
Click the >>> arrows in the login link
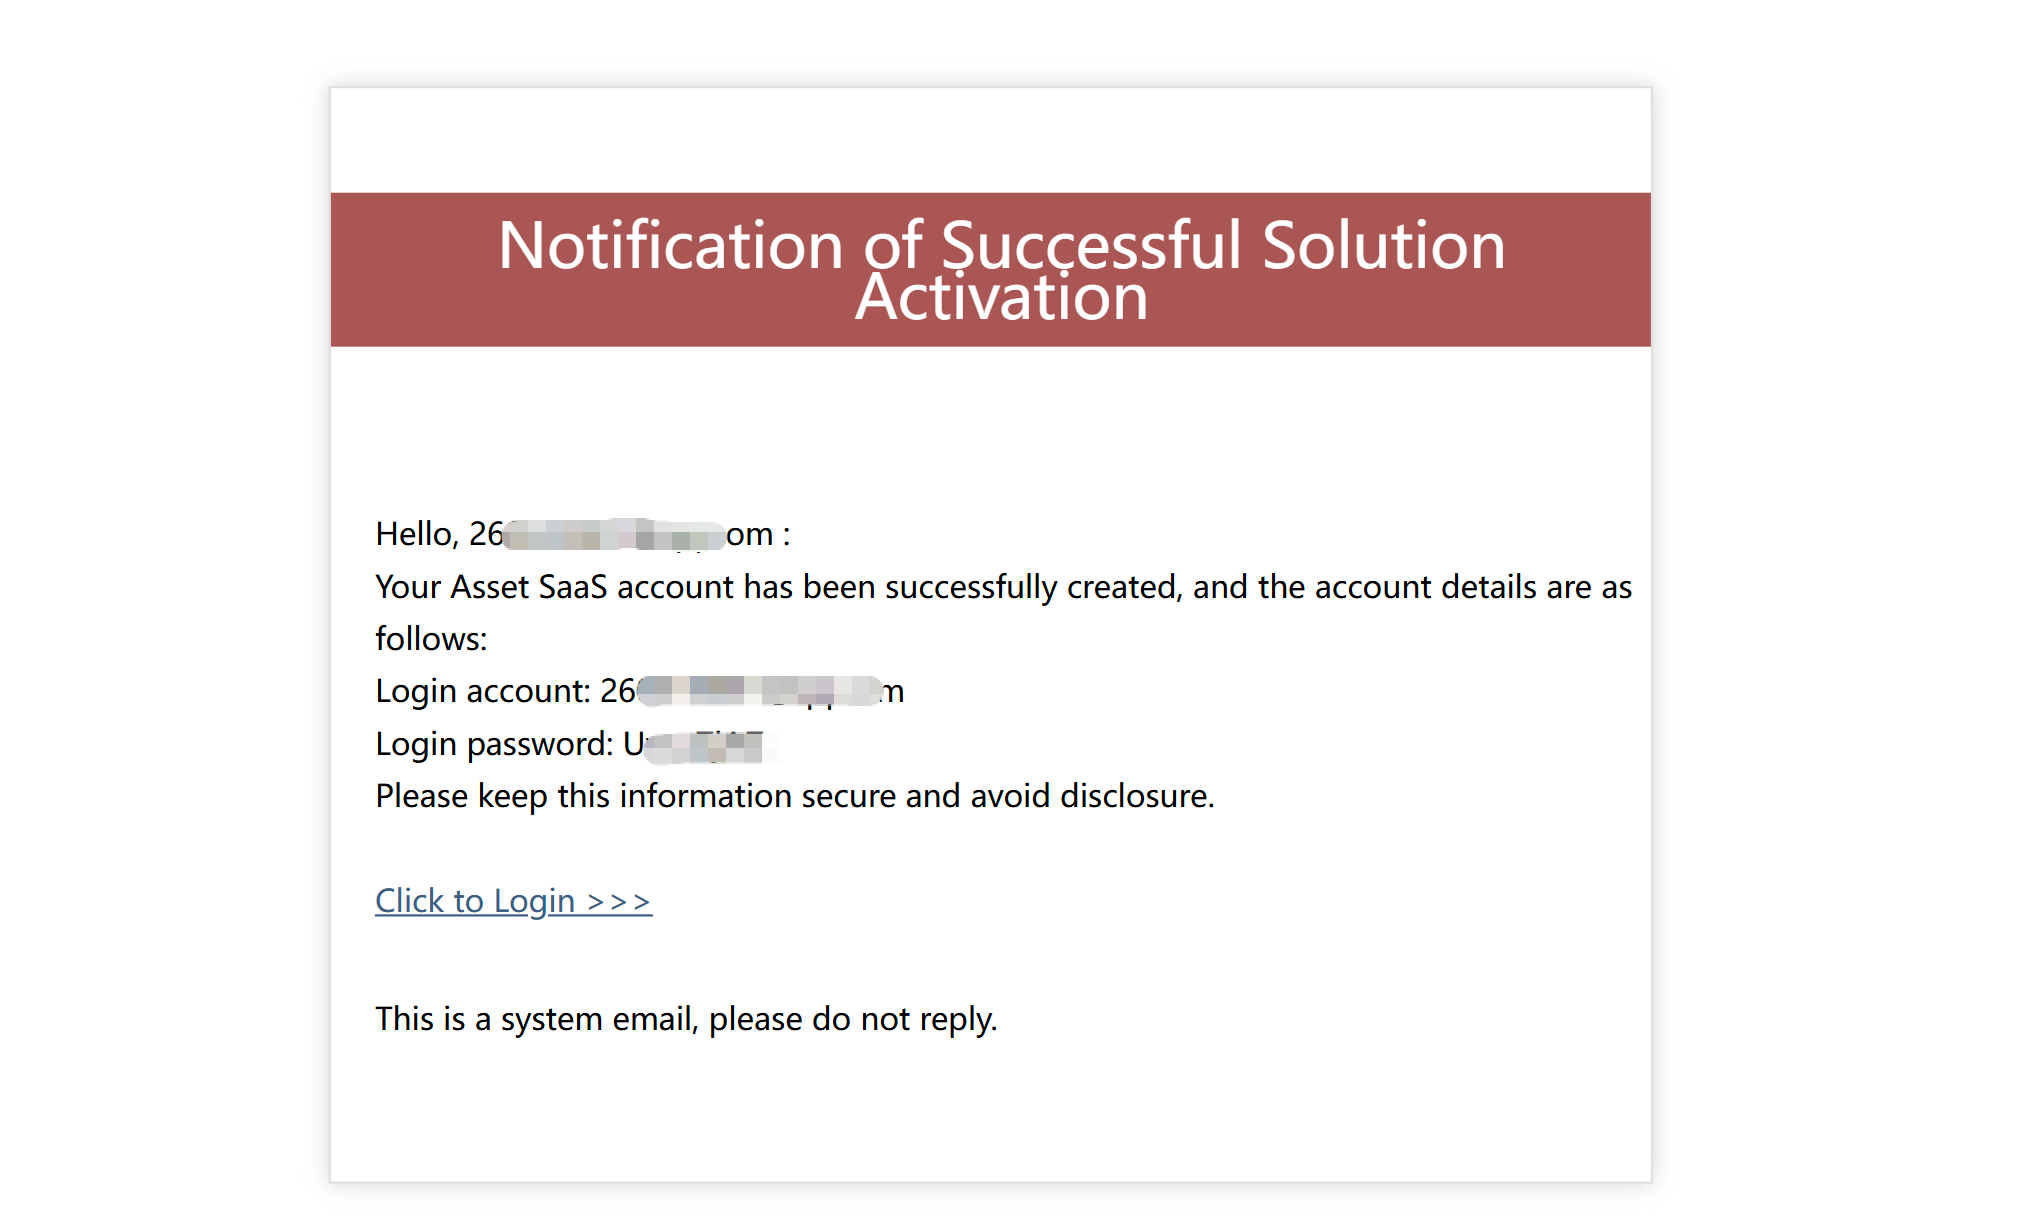[x=619, y=902]
